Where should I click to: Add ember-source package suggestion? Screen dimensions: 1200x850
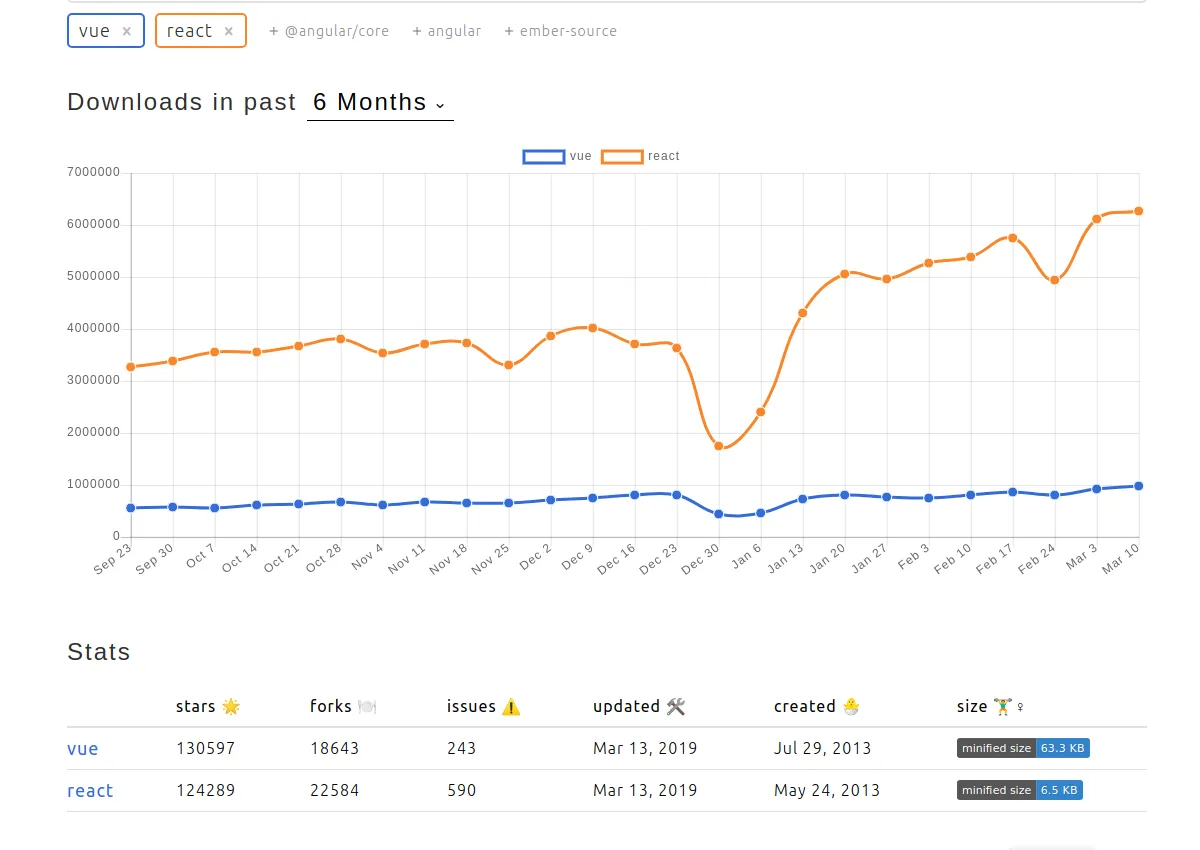pyautogui.click(x=560, y=31)
